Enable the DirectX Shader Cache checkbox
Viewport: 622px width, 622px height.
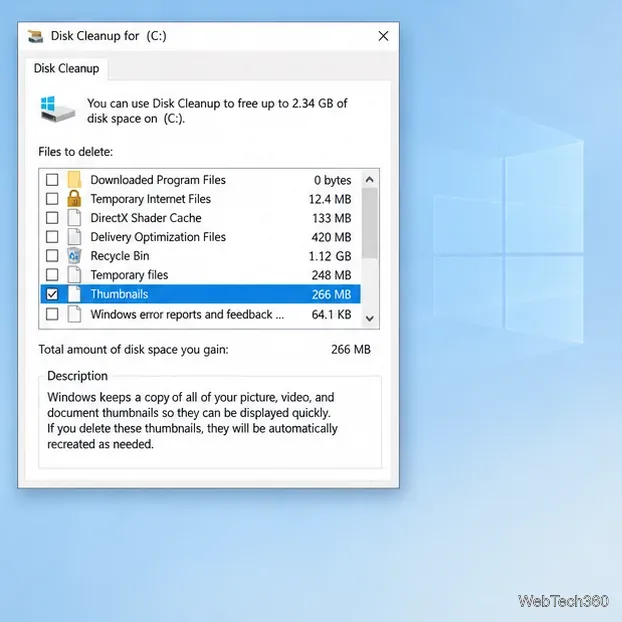(52, 218)
